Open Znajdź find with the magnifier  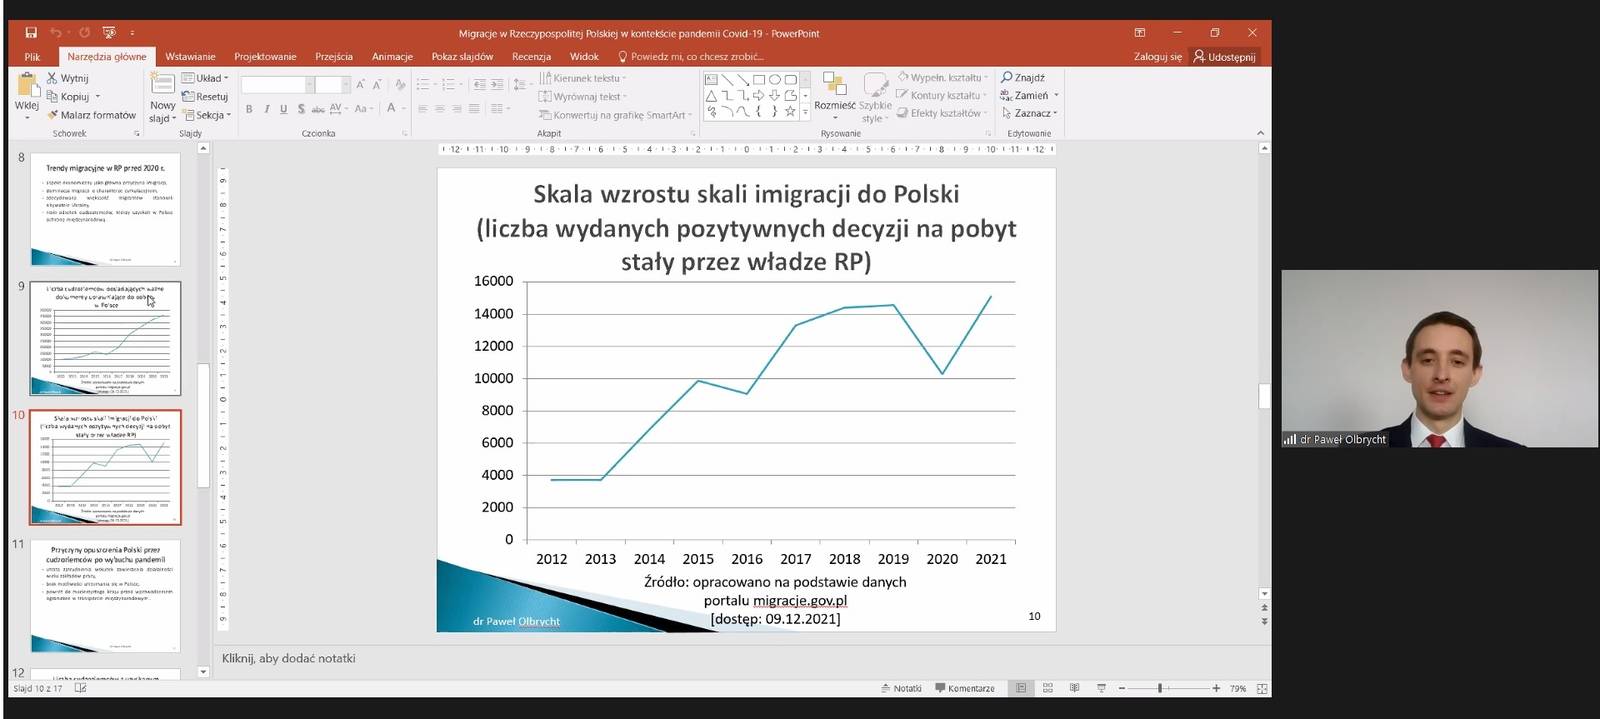coord(1023,78)
